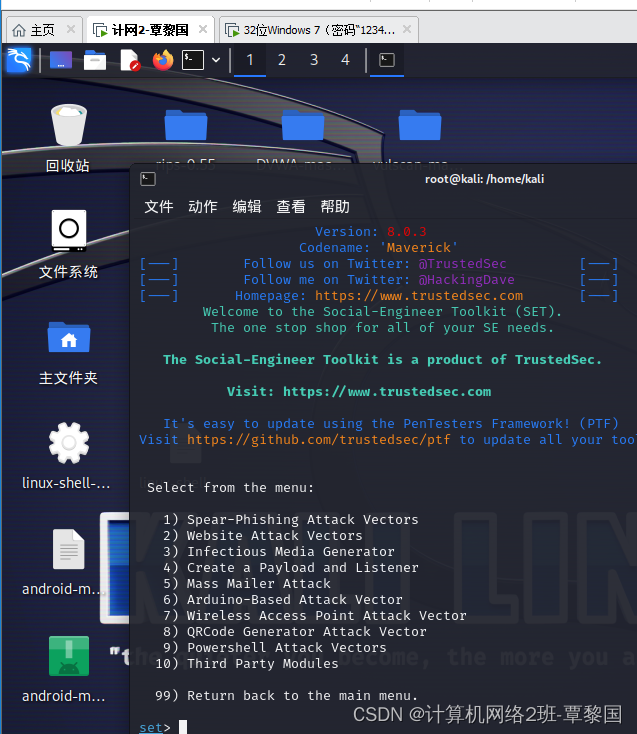Click Mass Mailer Attack menu line

pyautogui.click(x=247, y=583)
